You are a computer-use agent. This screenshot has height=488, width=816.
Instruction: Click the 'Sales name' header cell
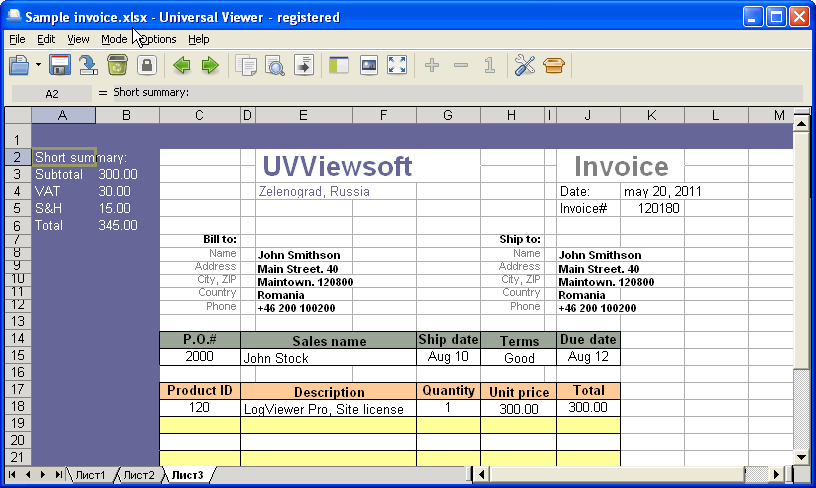(329, 341)
